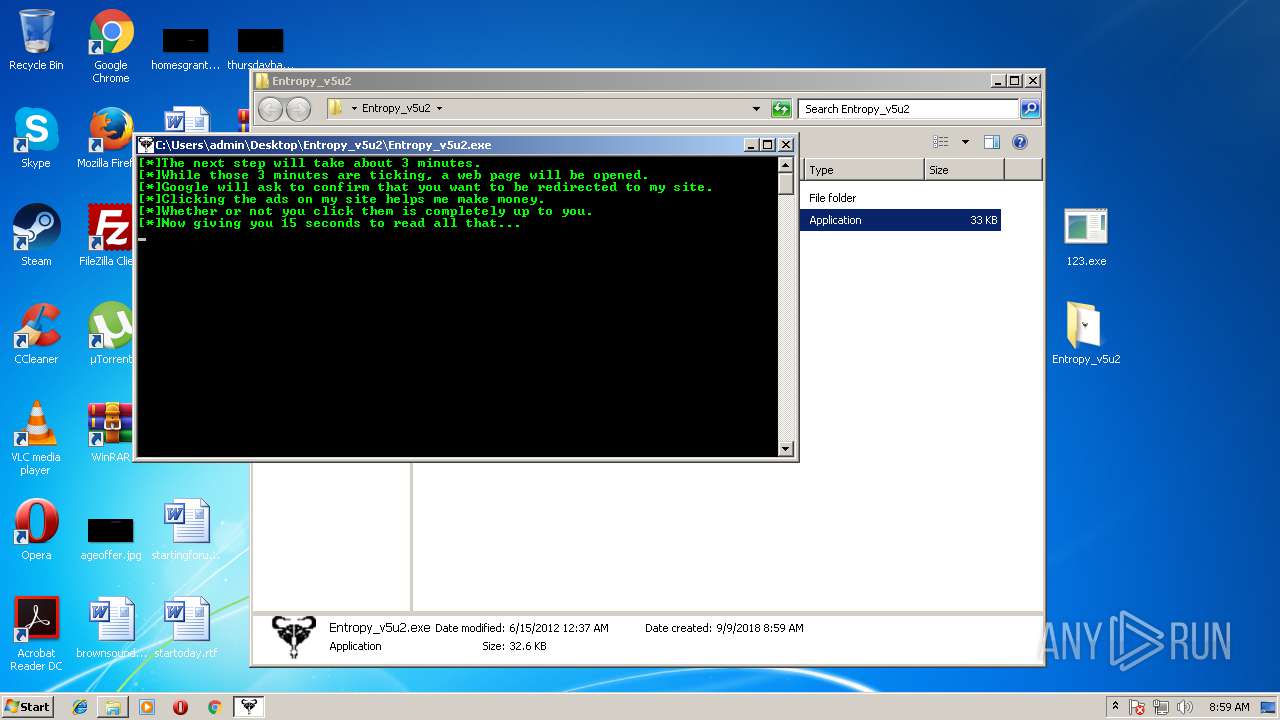Open the change view options dropdown arrow
Viewport: 1280px width, 720px height.
pos(965,142)
